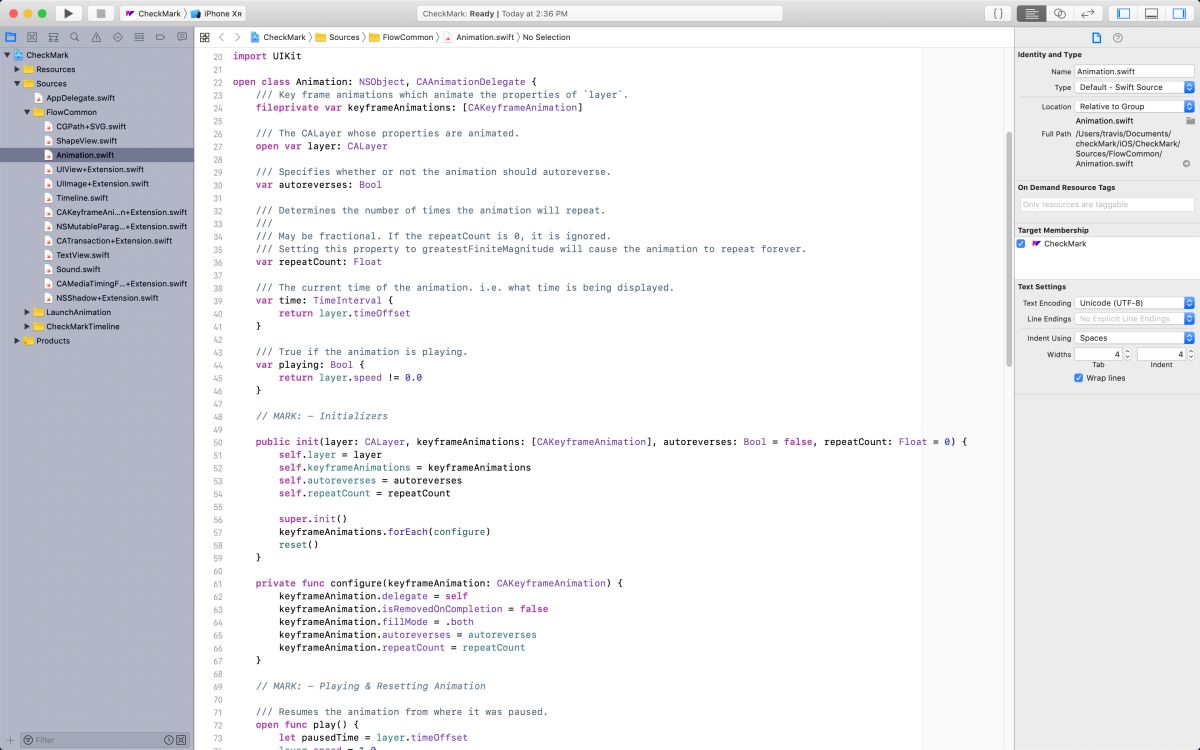Open the Code Snippets library button
Image resolution: width=1200 pixels, height=750 pixels.
(997, 13)
